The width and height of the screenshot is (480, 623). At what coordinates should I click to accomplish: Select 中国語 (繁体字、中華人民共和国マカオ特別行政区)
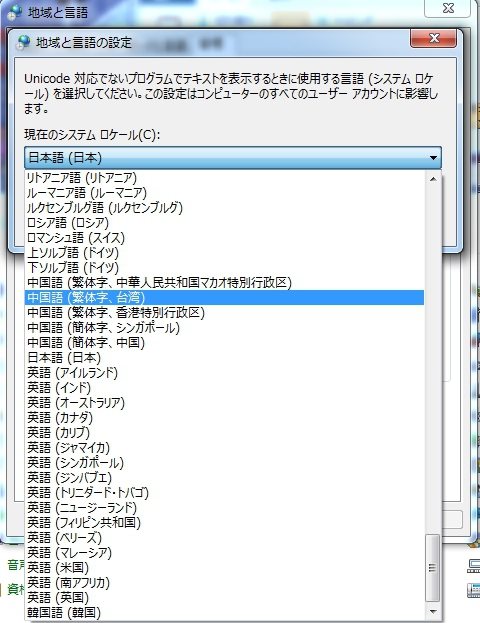tap(224, 283)
